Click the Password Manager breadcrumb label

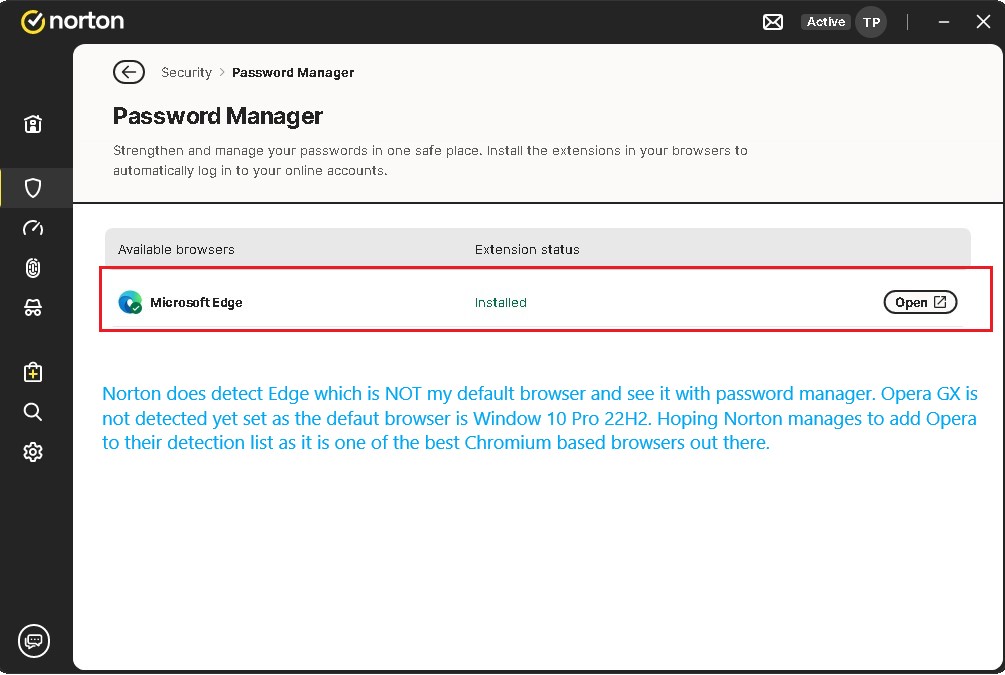293,72
